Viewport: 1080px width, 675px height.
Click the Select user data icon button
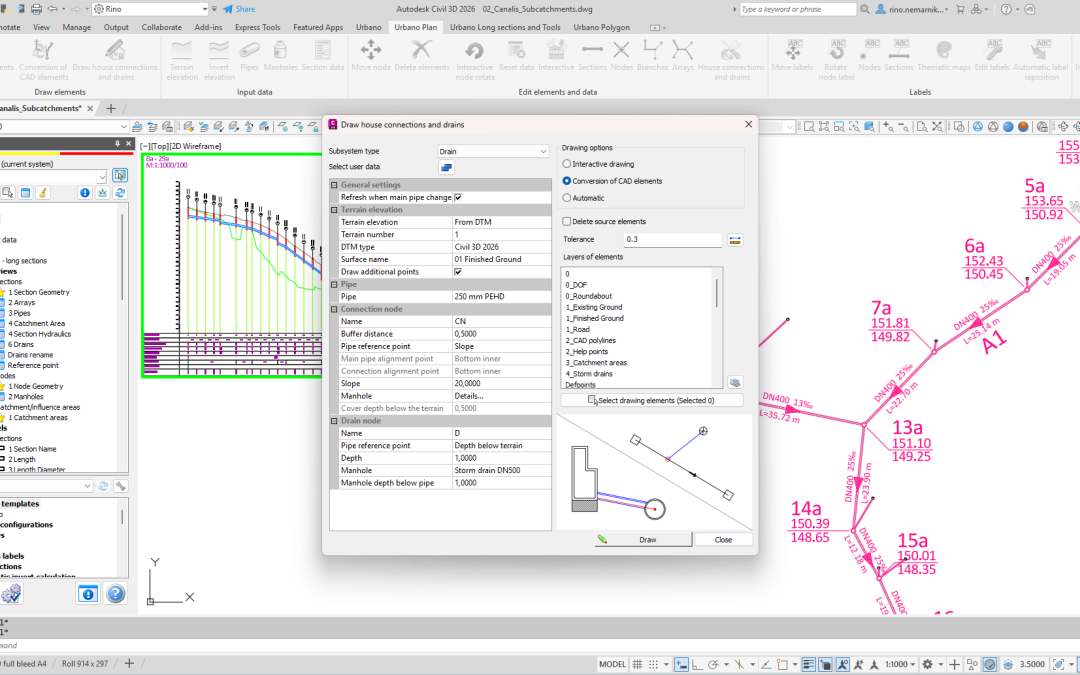click(x=446, y=167)
